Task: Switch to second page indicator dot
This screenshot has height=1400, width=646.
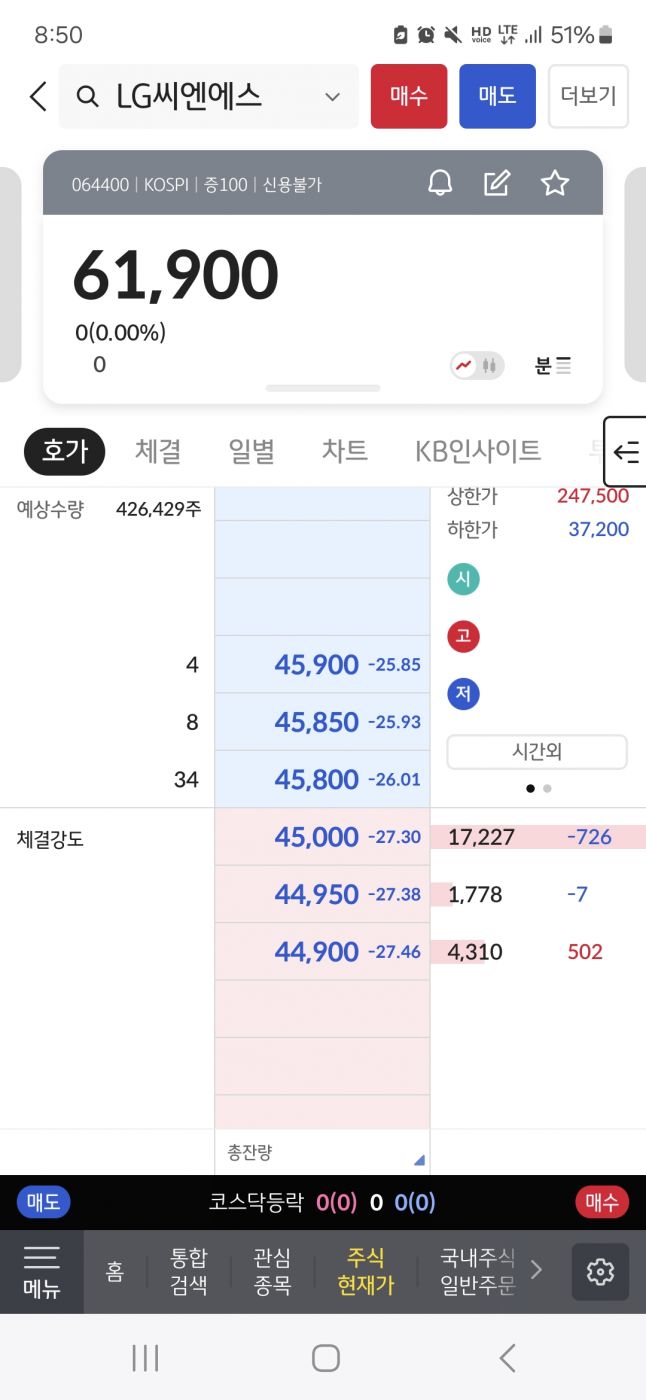Action: click(x=547, y=788)
